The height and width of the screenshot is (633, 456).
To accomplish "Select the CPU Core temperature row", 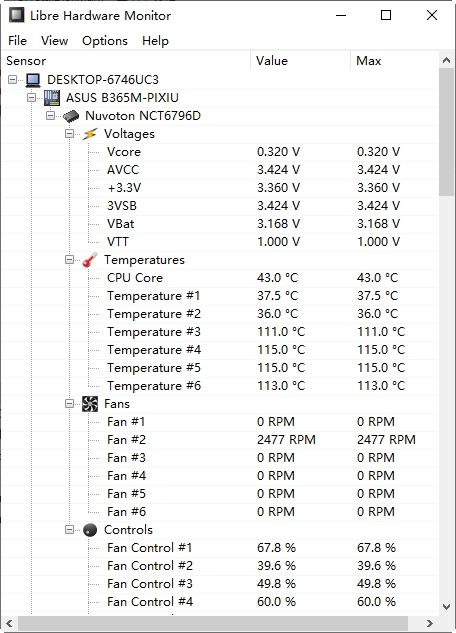I will pos(221,278).
